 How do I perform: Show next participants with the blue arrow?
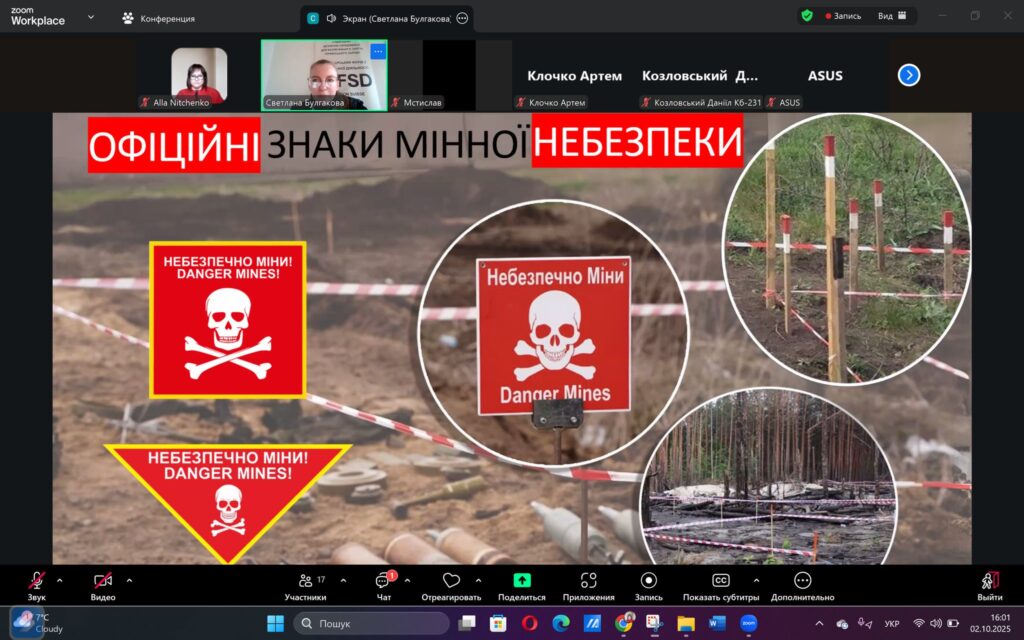(x=908, y=75)
